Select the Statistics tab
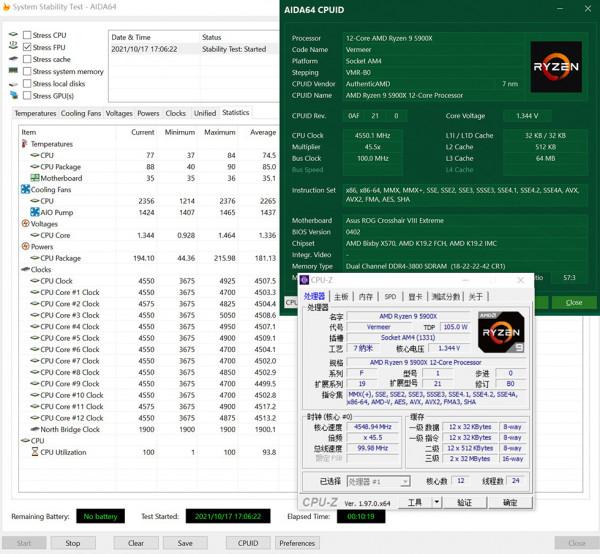600x554 pixels. (236, 112)
